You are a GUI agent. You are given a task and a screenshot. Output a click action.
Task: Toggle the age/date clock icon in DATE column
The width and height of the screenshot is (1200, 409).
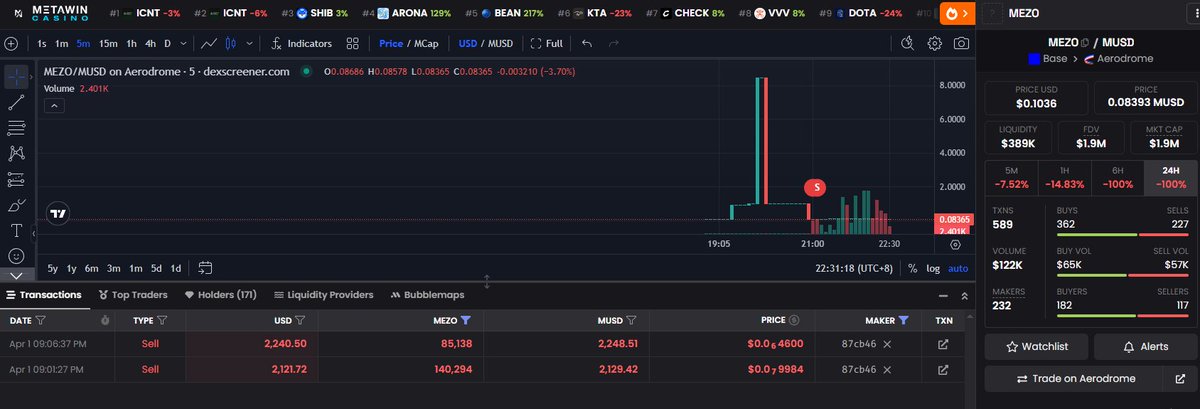105,321
